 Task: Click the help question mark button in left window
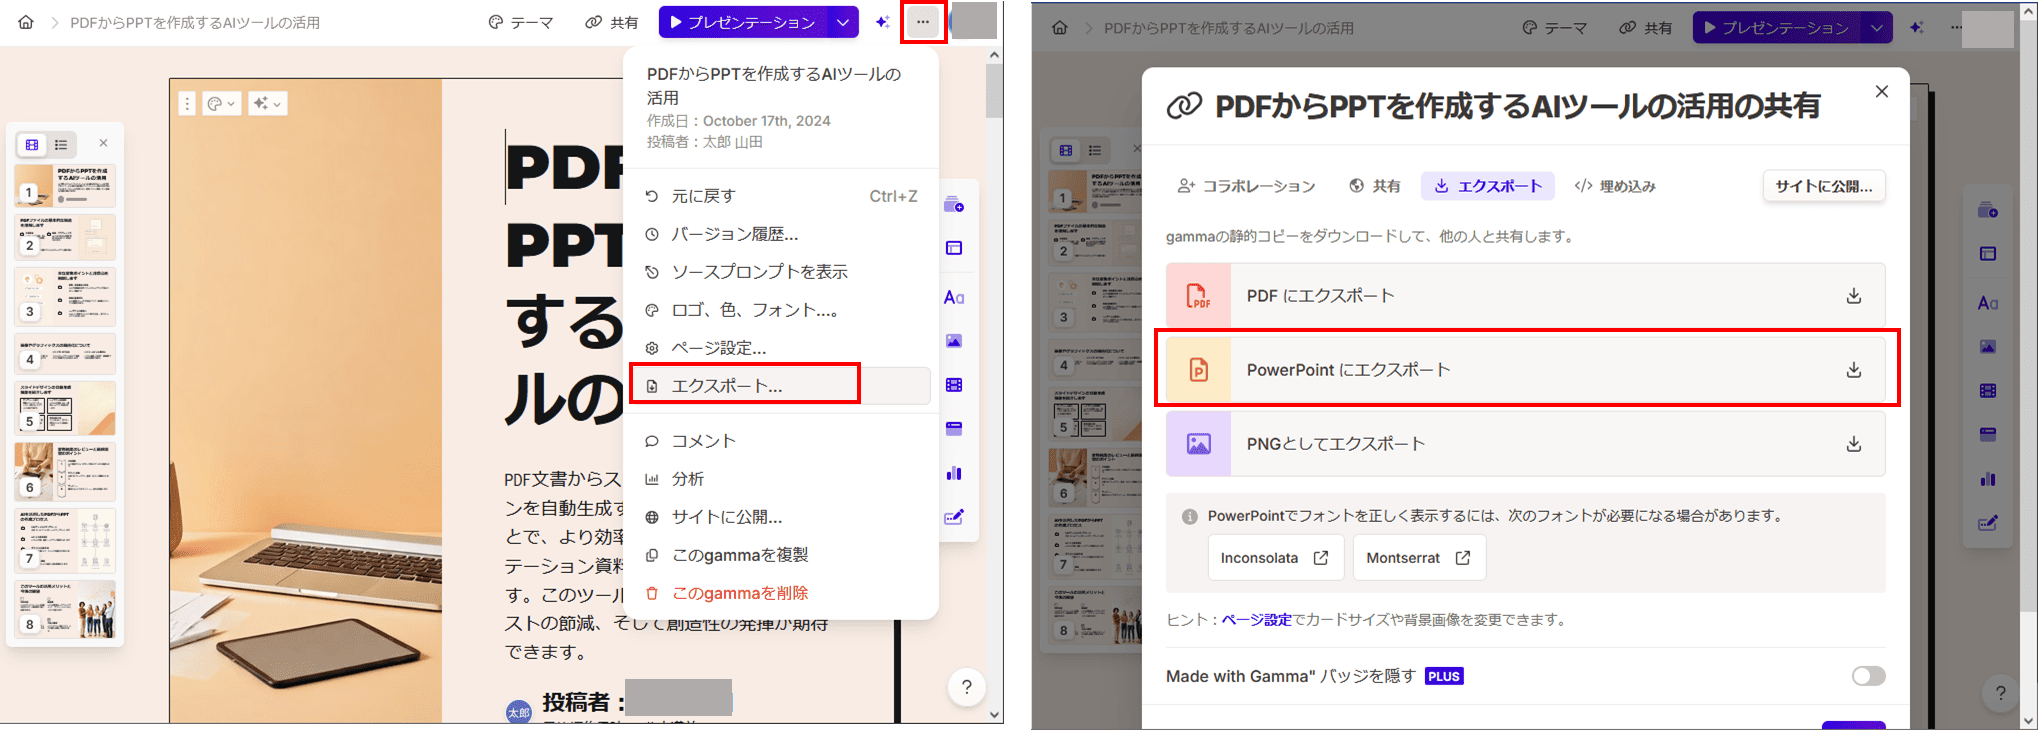[x=966, y=687]
